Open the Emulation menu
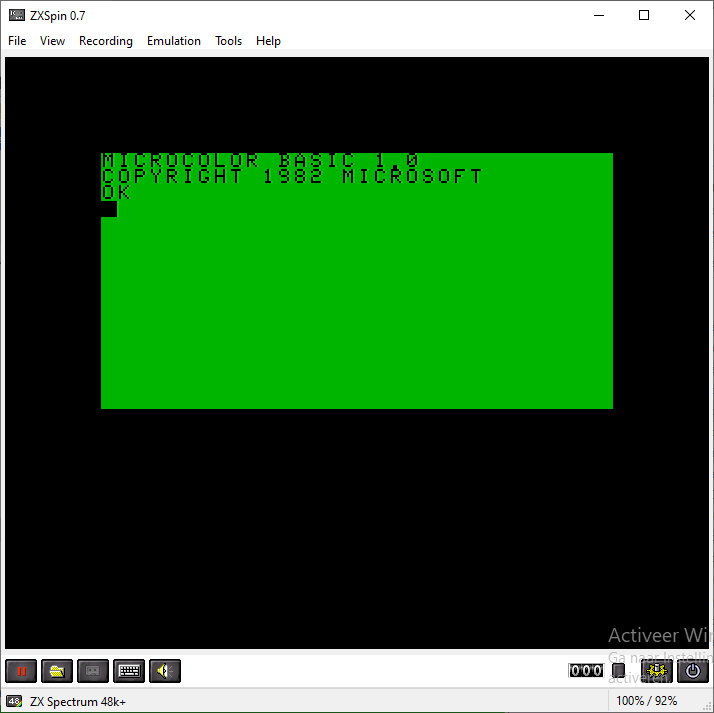This screenshot has height=713, width=714. [x=173, y=41]
